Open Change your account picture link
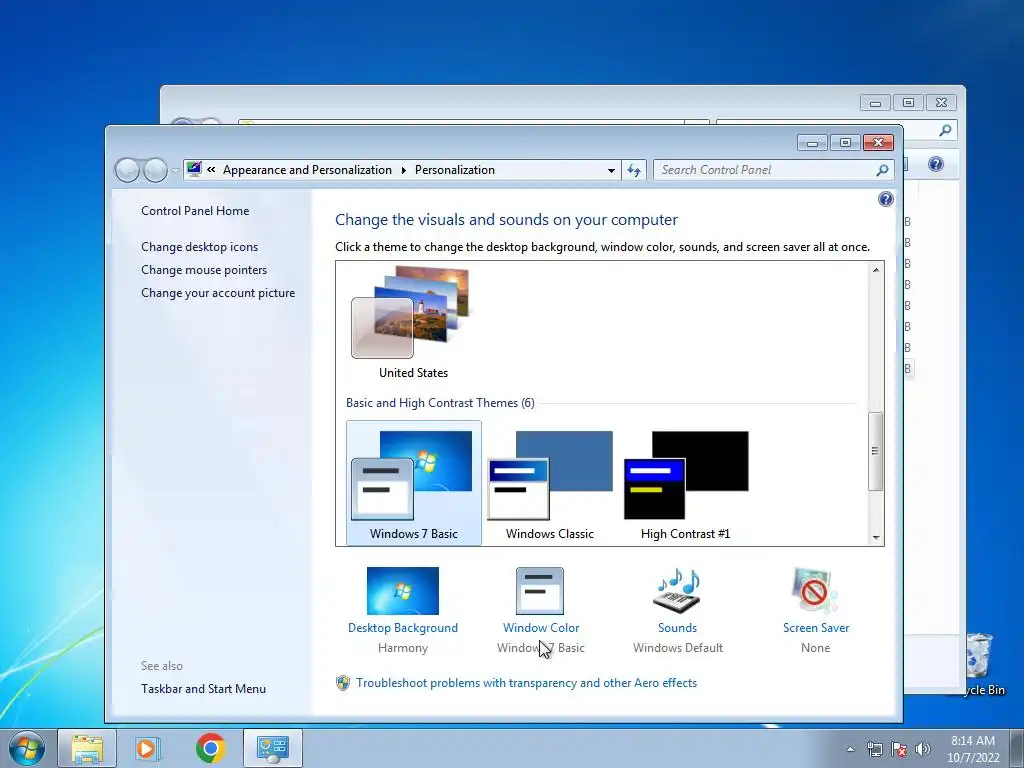The image size is (1024, 768). tap(218, 293)
